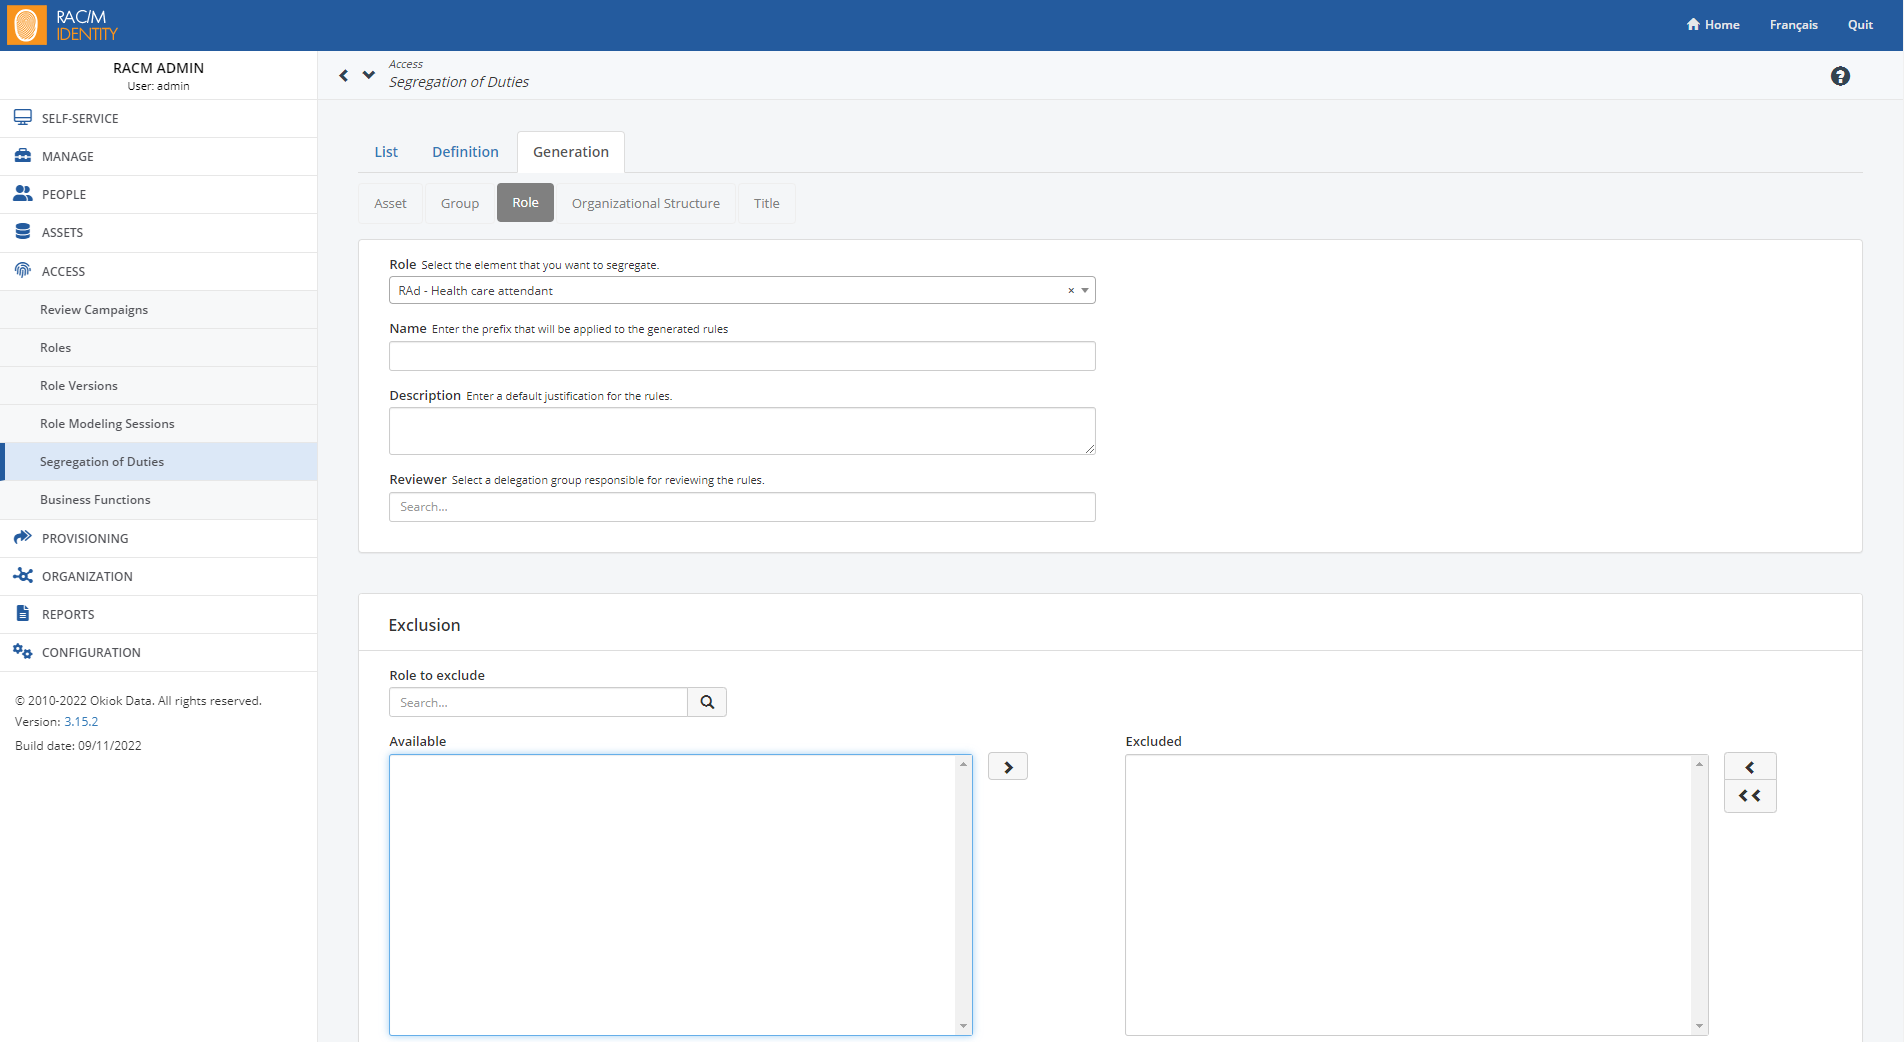Expand ASSETS menu
This screenshot has width=1904, height=1042.
point(159,232)
